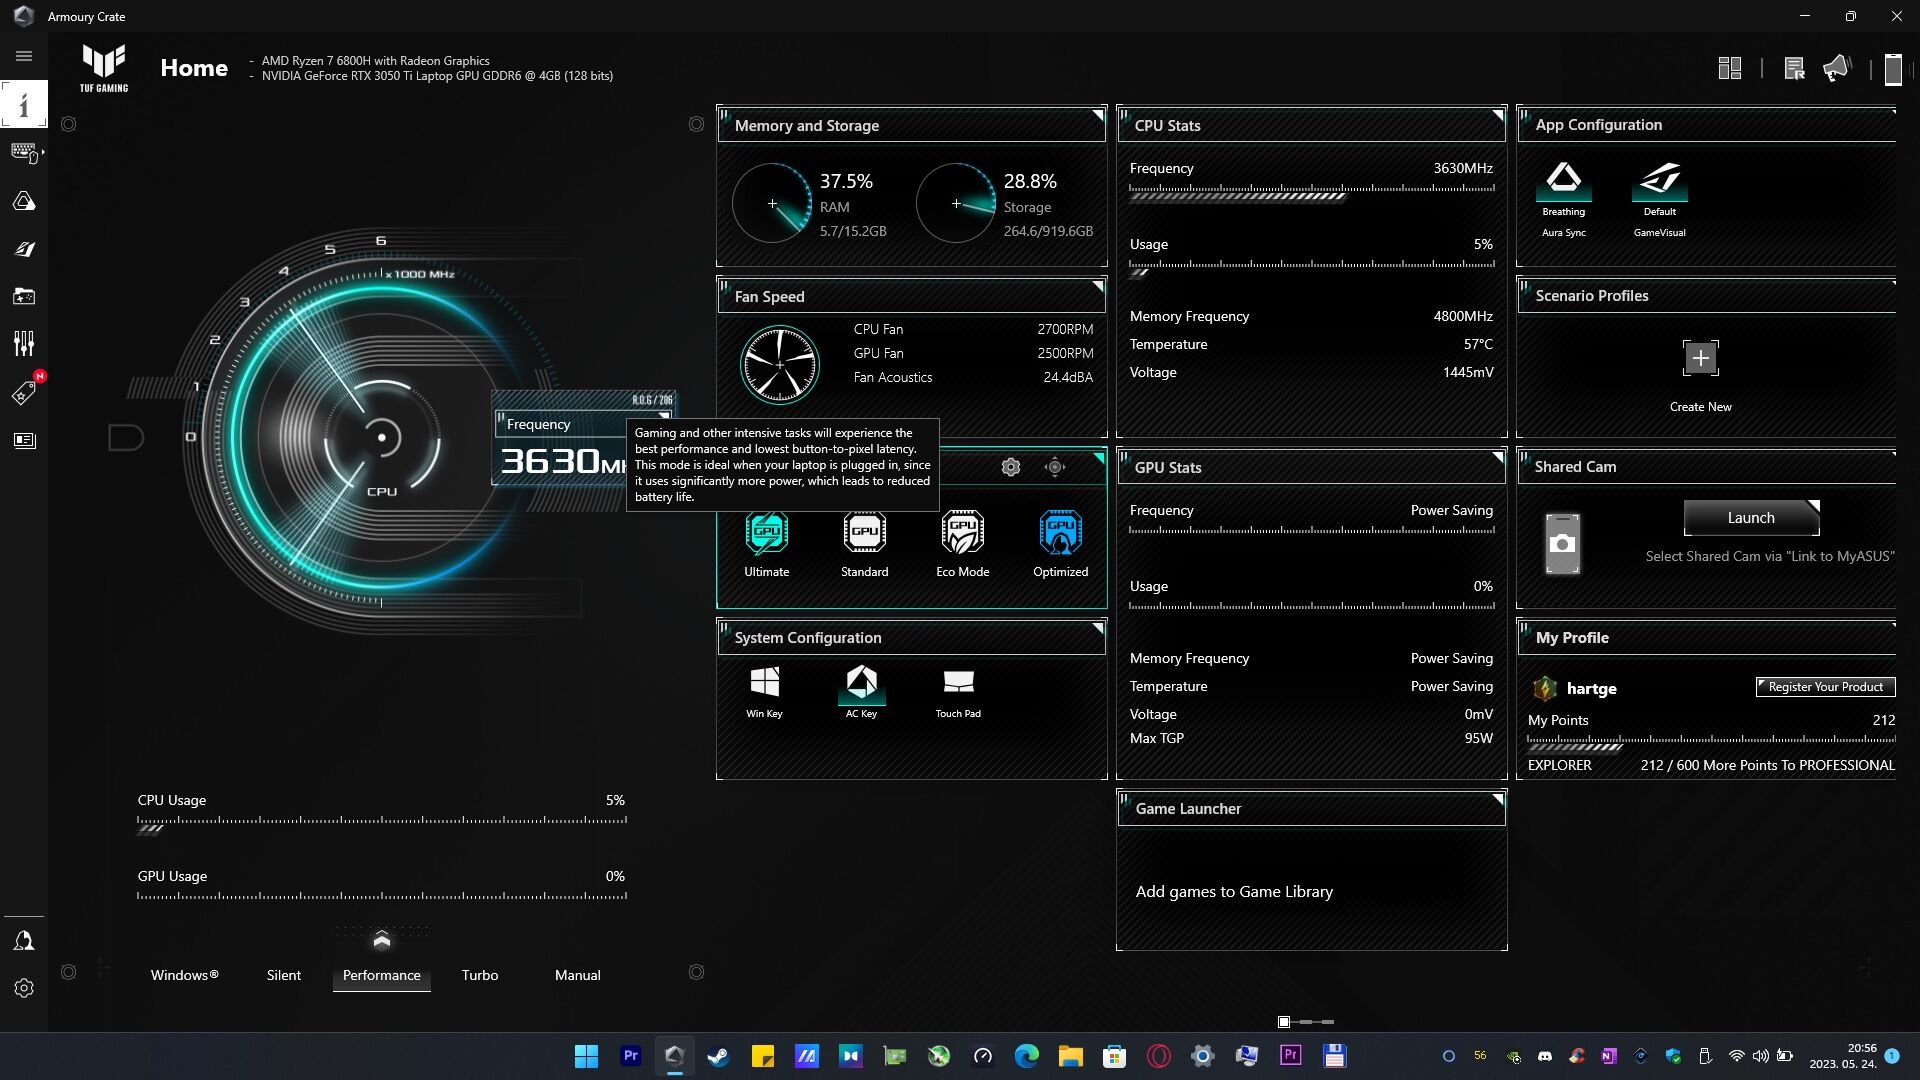Open the document report icon at top right

(1794, 68)
